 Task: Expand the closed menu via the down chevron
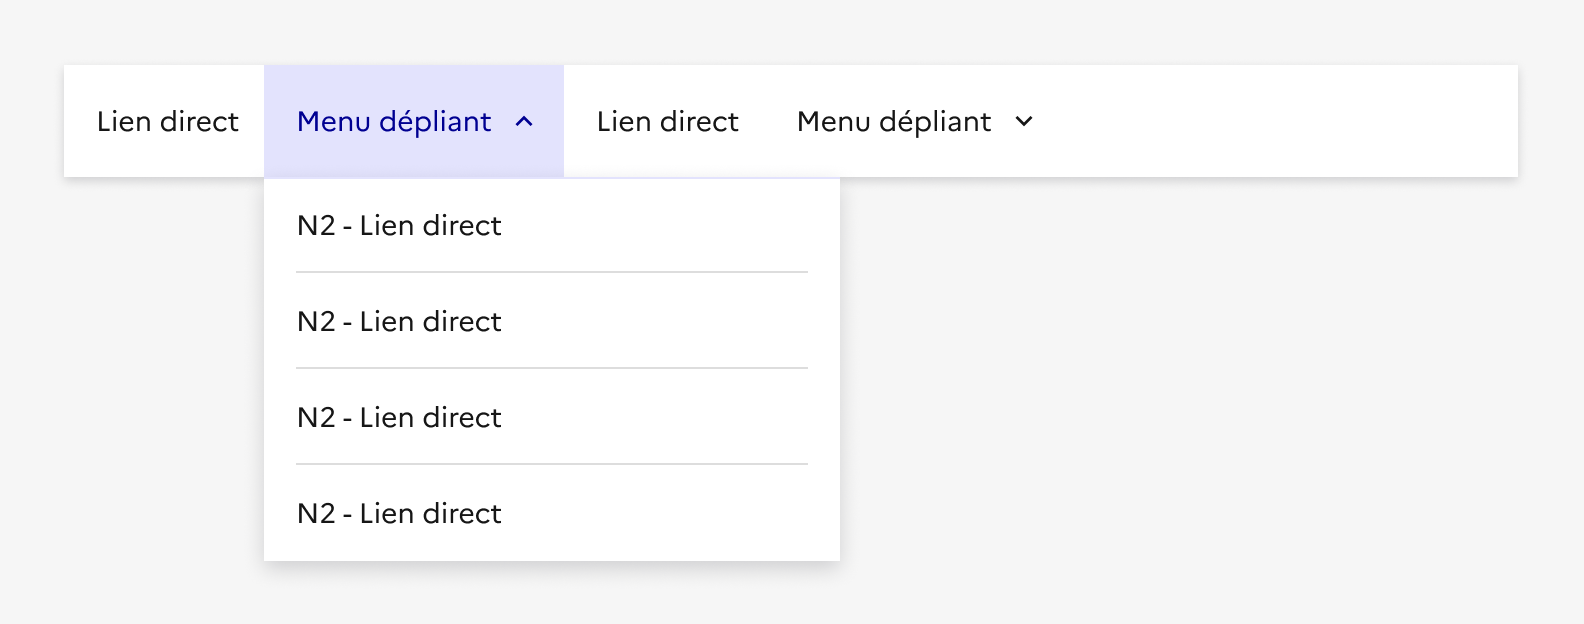(1024, 122)
